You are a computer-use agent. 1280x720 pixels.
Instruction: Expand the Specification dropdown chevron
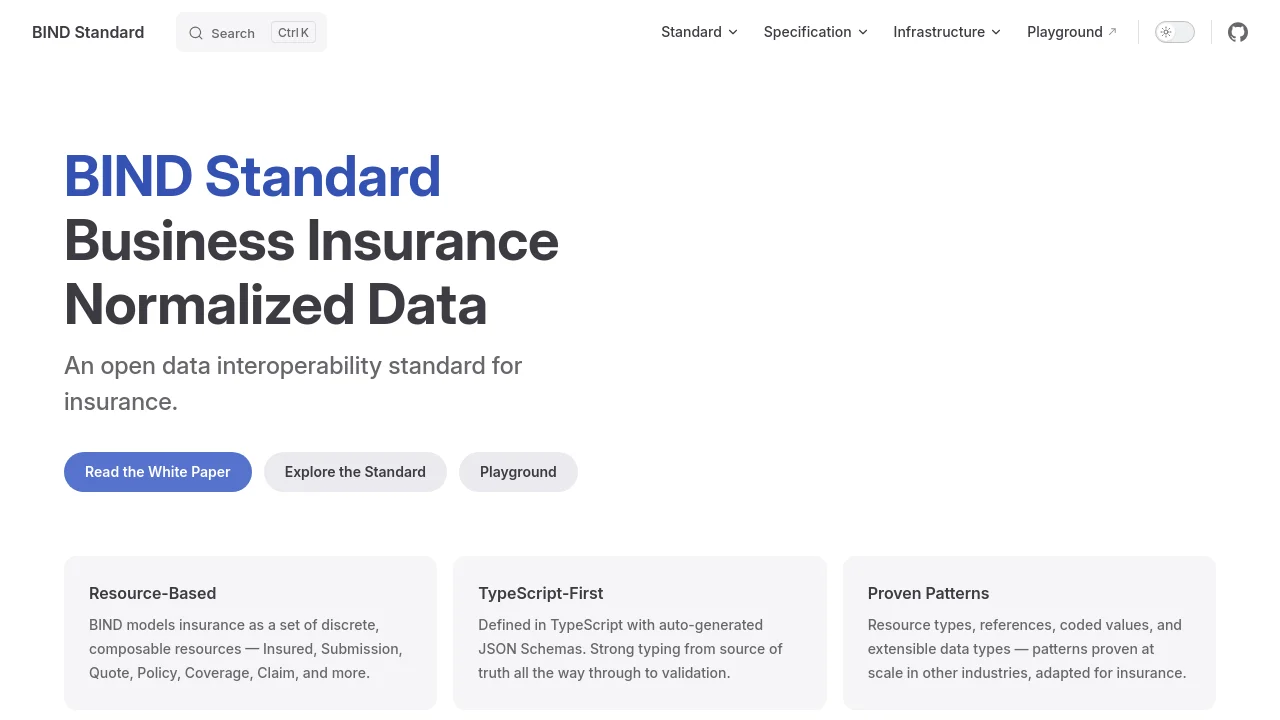pyautogui.click(x=863, y=32)
